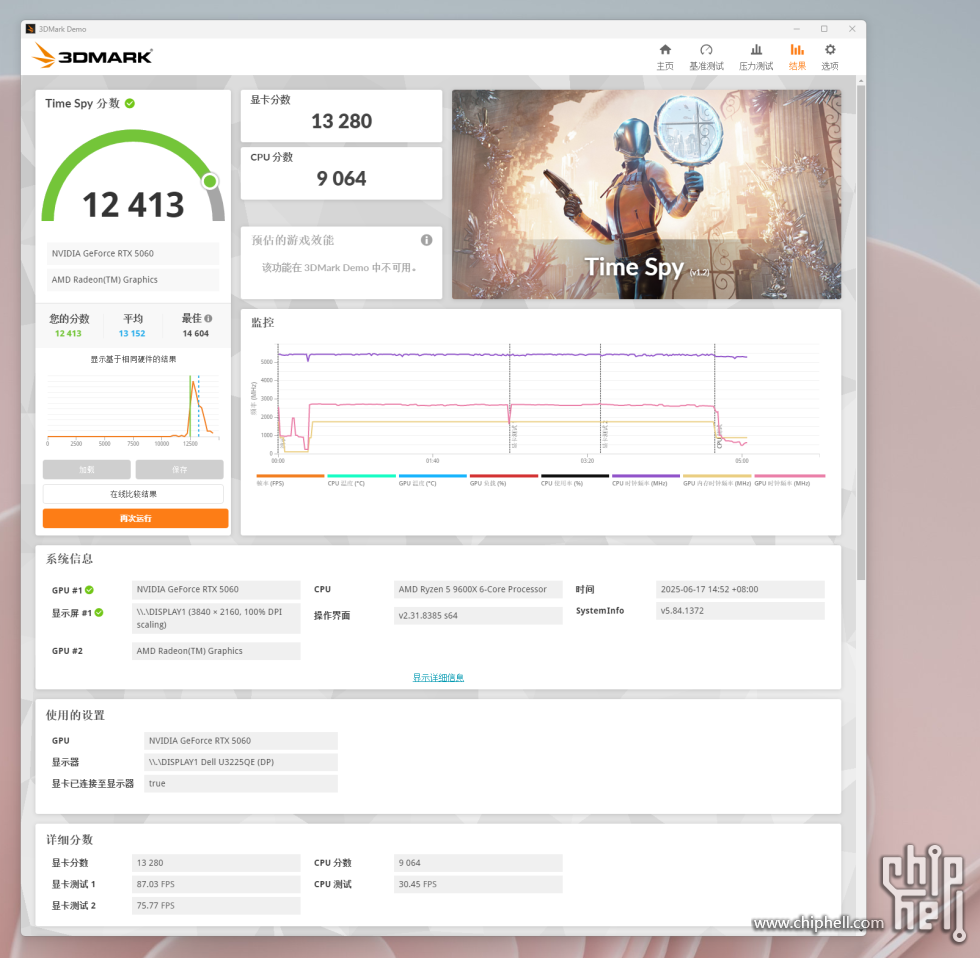Screen dimensions: 980x958
Task: Click \\.\DISPLAY1 3840 × 2160 display field
Action: 216,618
